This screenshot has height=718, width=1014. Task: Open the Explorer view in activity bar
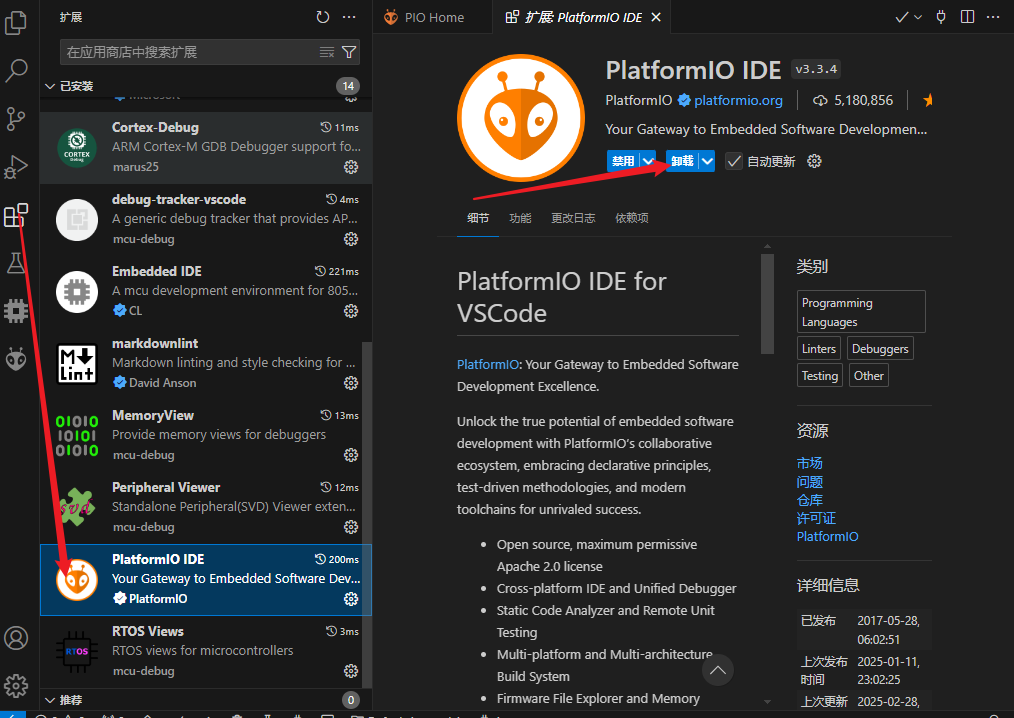coord(16,22)
